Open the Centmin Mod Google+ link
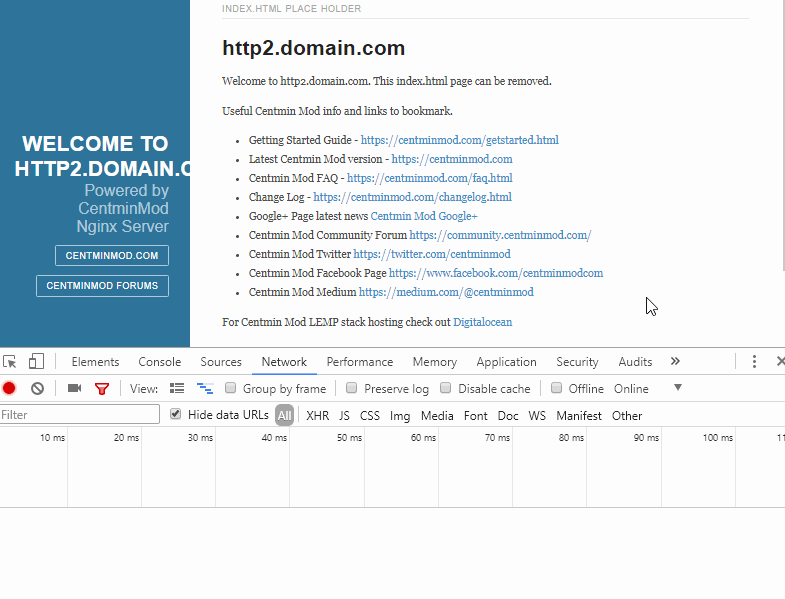Screen dimensions: 785x599 pyautogui.click(x=424, y=216)
